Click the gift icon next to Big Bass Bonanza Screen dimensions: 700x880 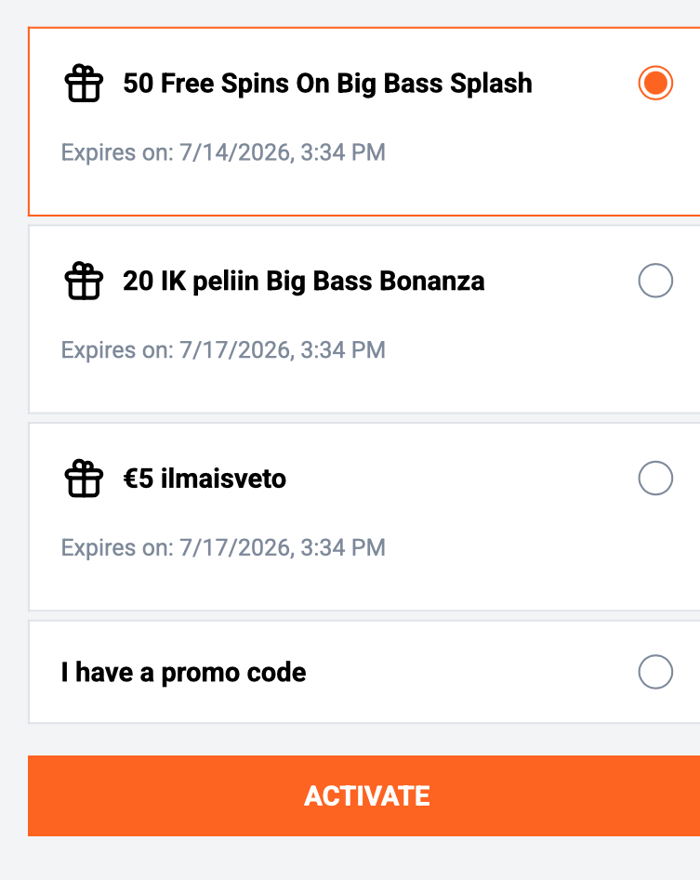(x=84, y=281)
